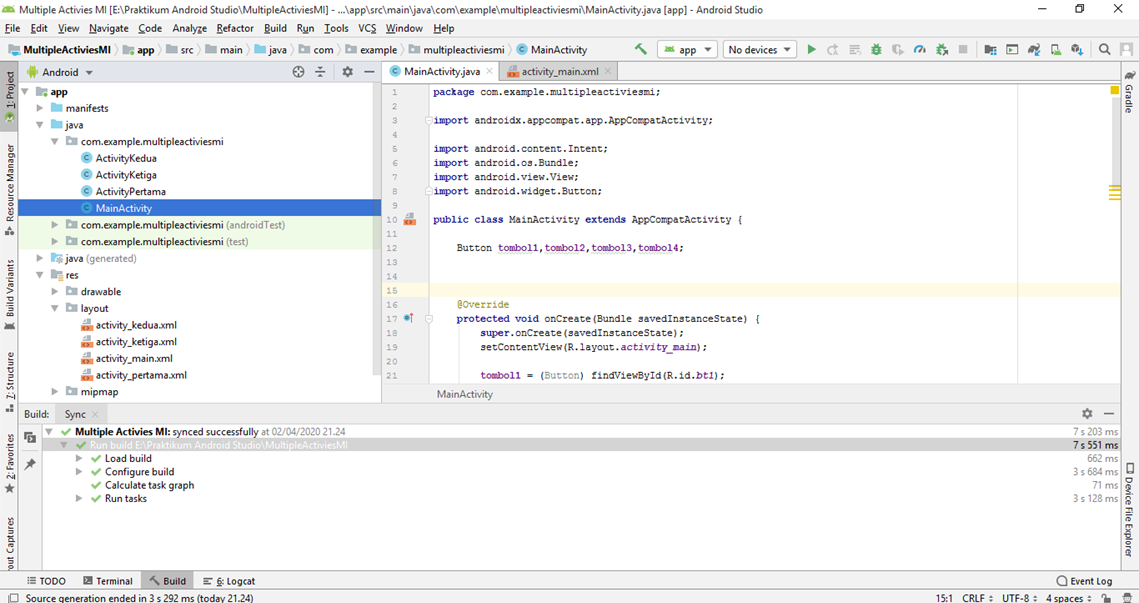Expand the Configure build node
The height and width of the screenshot is (603, 1139).
(79, 472)
